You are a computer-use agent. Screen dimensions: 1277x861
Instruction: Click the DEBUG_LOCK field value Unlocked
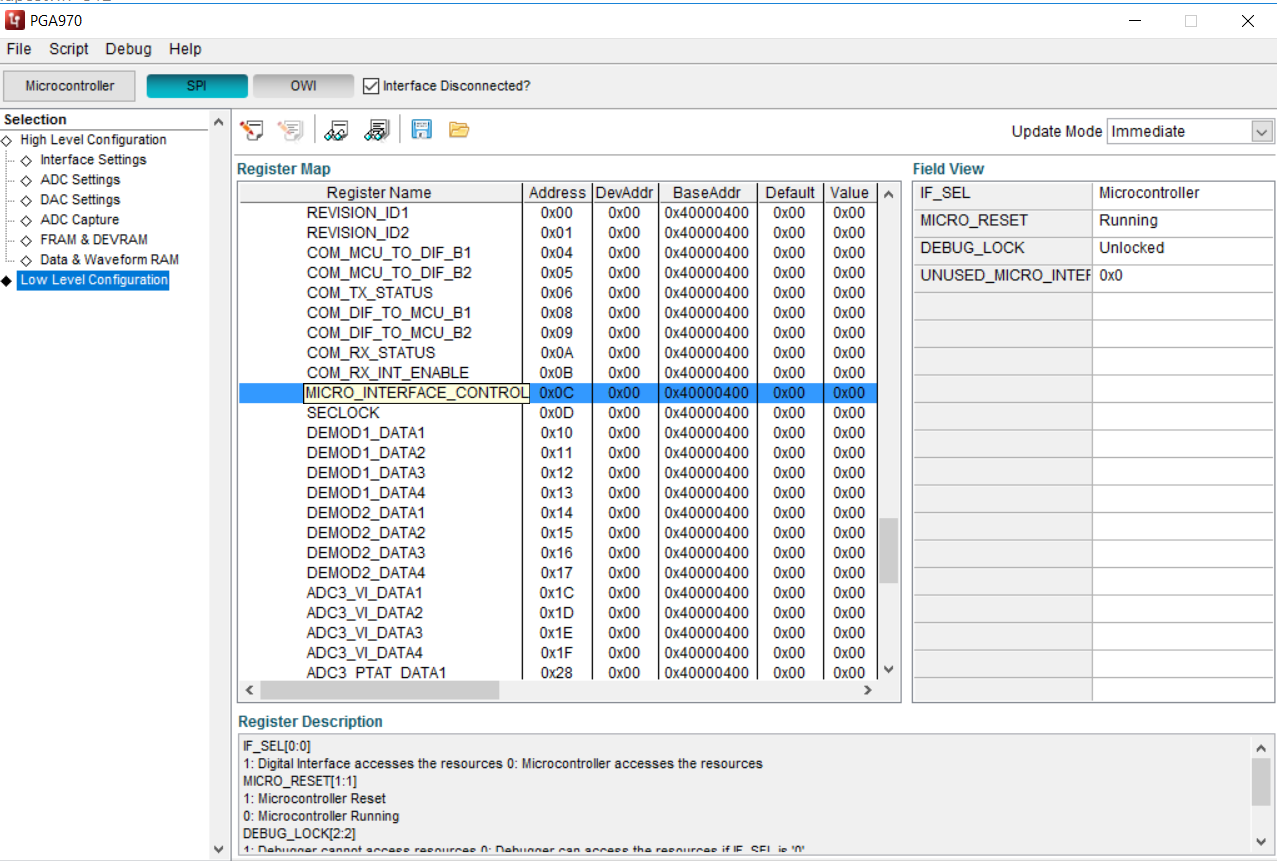(1183, 248)
